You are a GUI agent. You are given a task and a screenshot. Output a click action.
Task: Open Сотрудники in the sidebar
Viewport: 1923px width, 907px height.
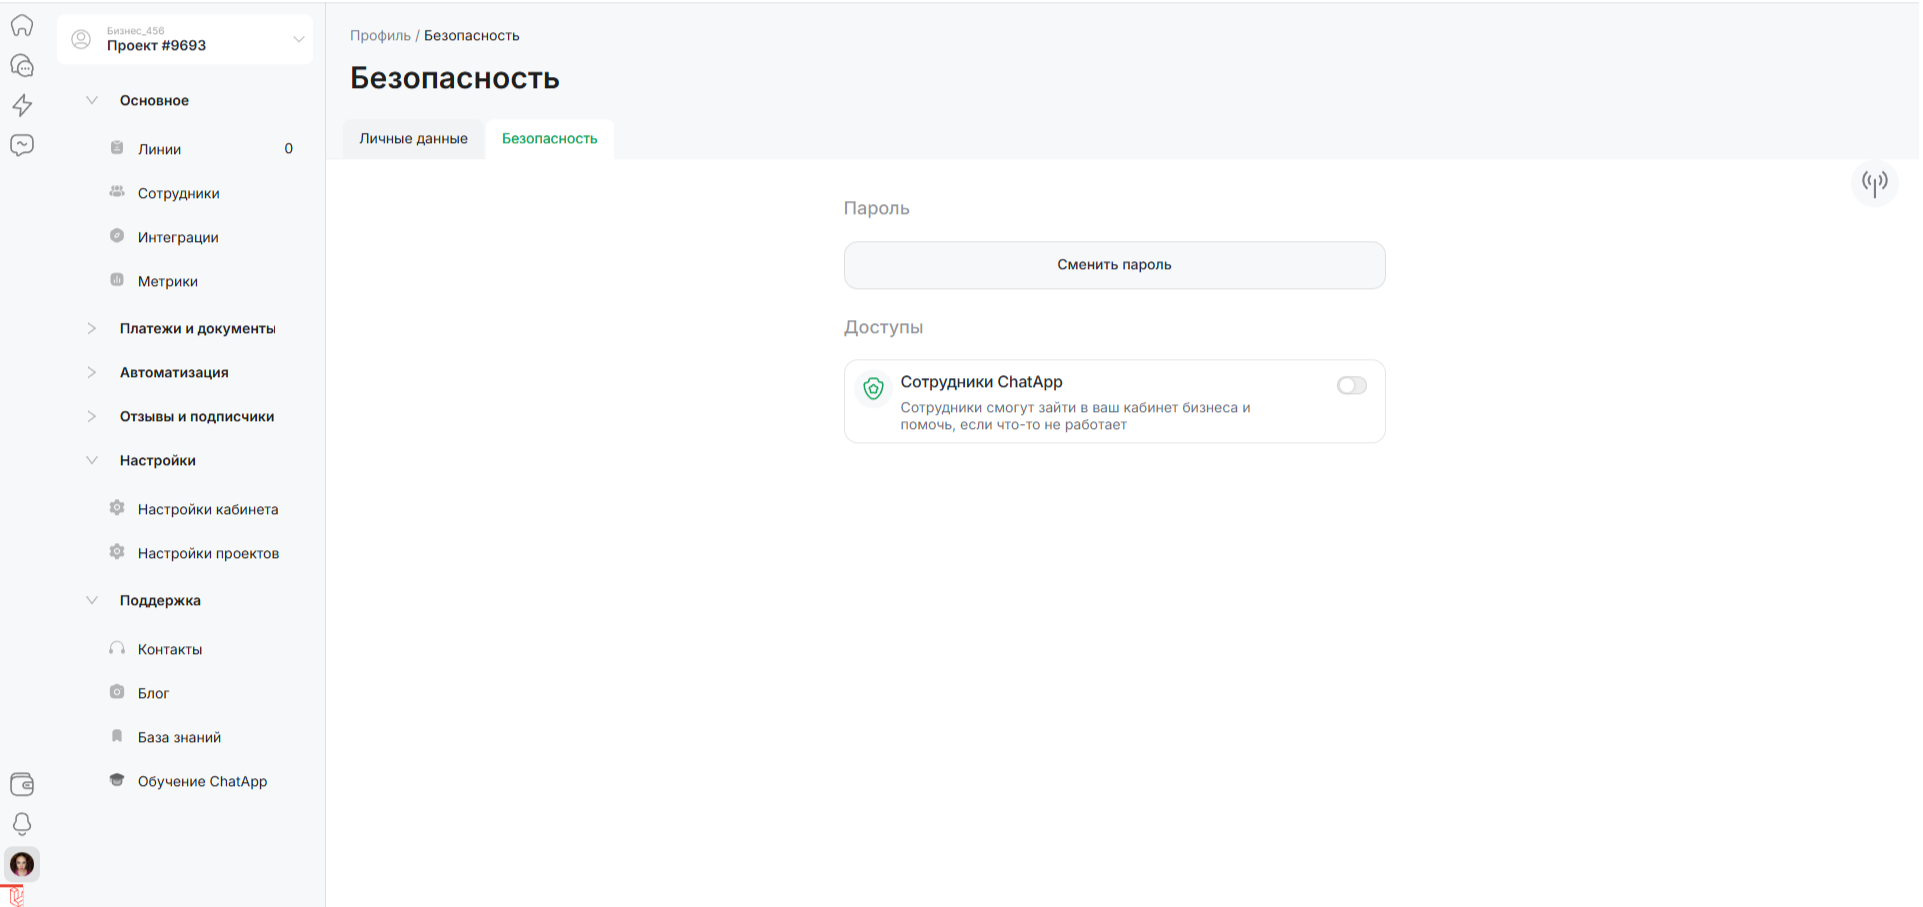coord(178,193)
